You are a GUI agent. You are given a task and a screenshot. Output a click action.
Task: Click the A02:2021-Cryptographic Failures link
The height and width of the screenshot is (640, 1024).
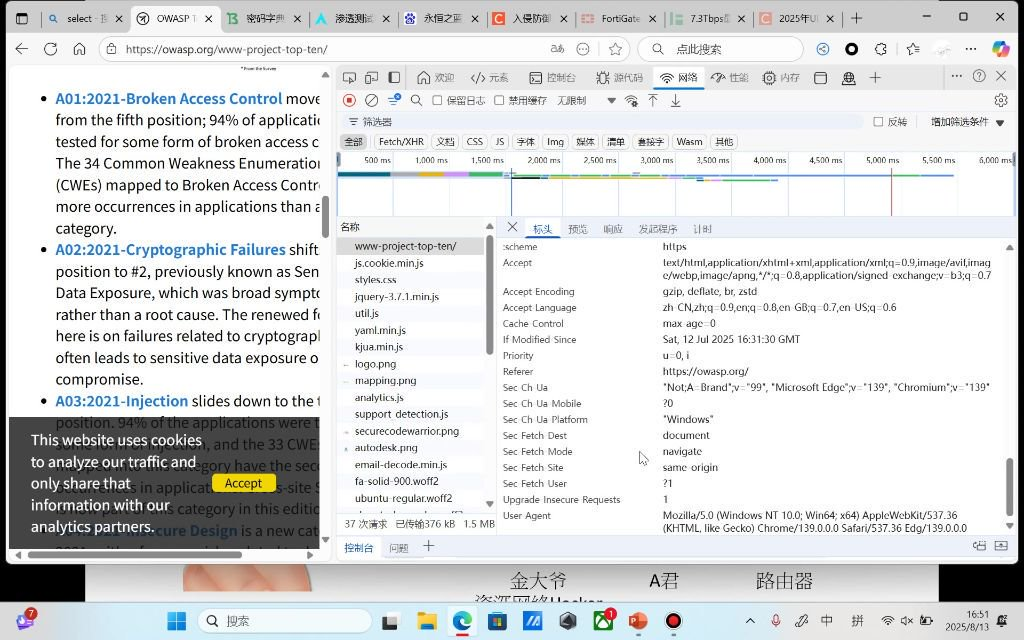(170, 249)
